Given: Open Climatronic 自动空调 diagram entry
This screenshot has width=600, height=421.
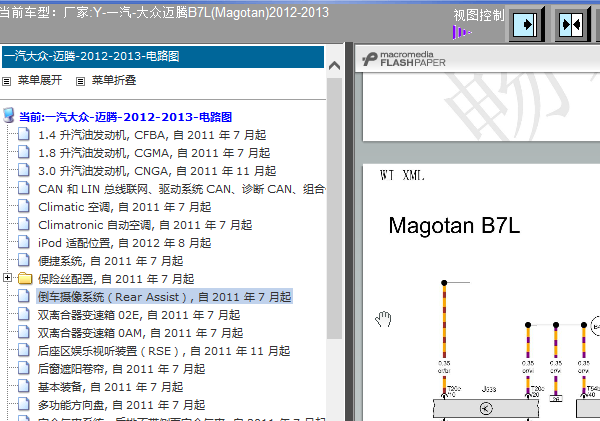Looking at the screenshot, I should pyautogui.click(x=145, y=225).
